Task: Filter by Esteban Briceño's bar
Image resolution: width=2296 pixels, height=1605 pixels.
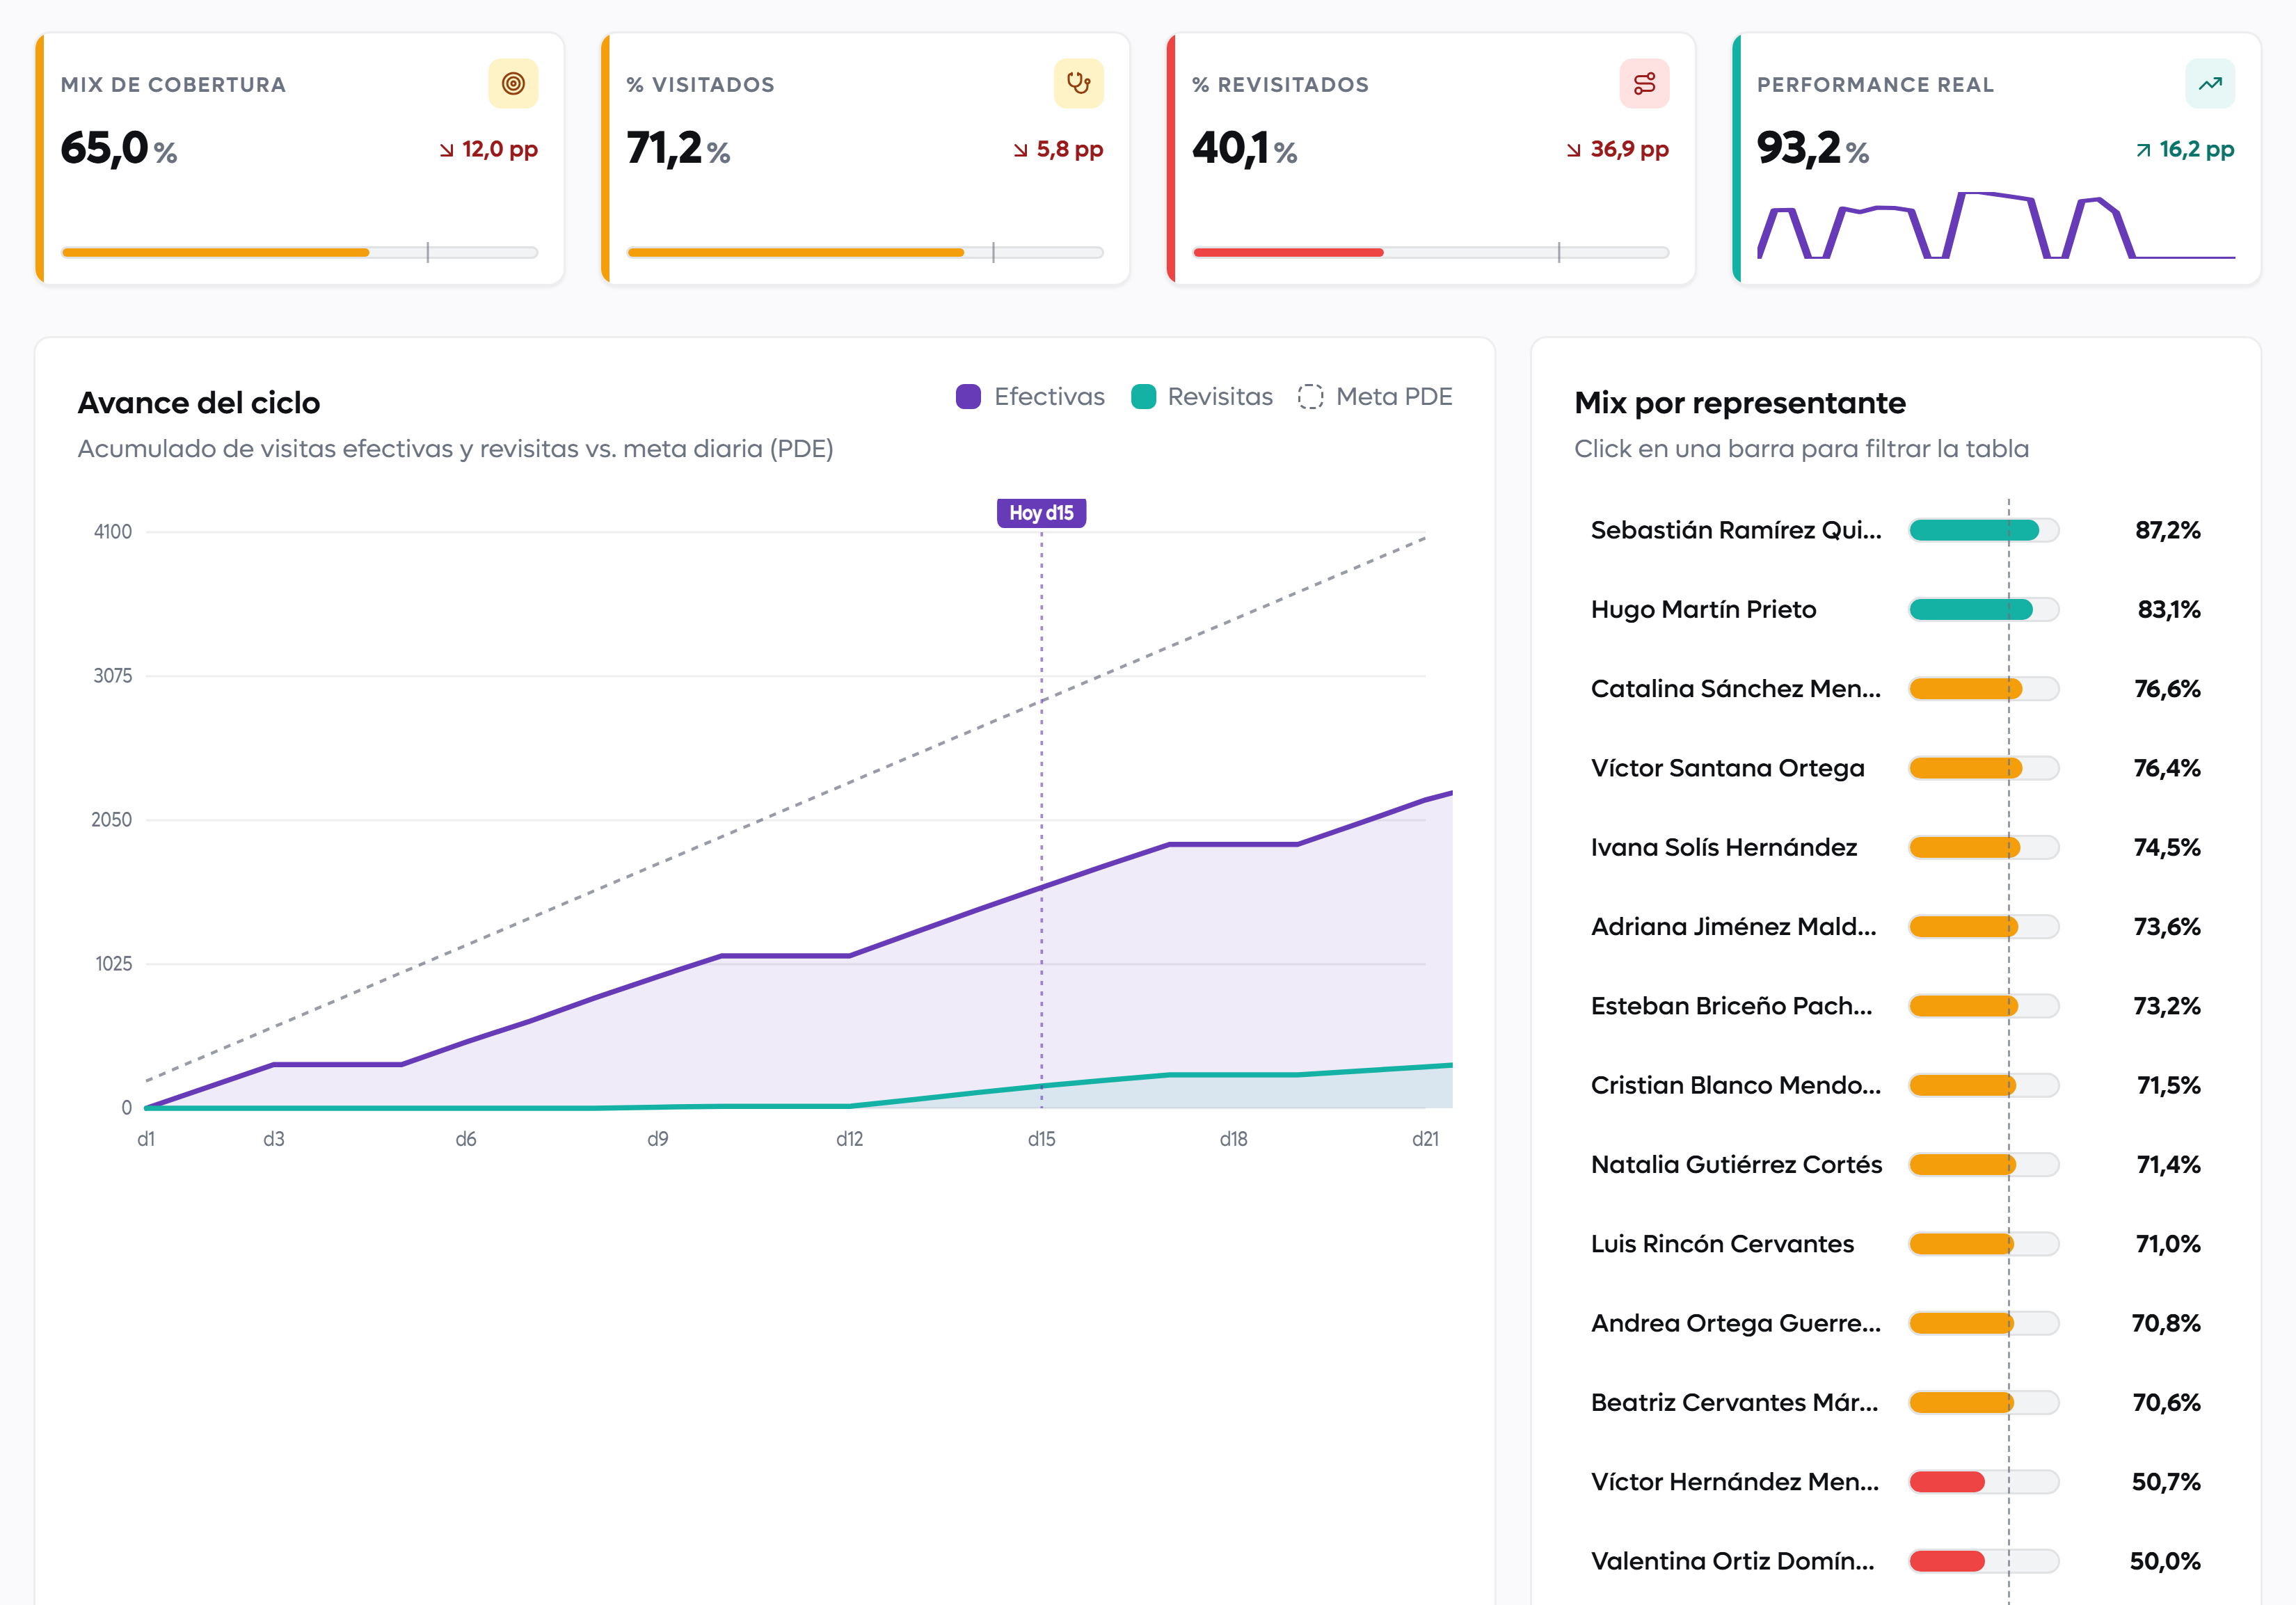Action: pos(1983,1006)
